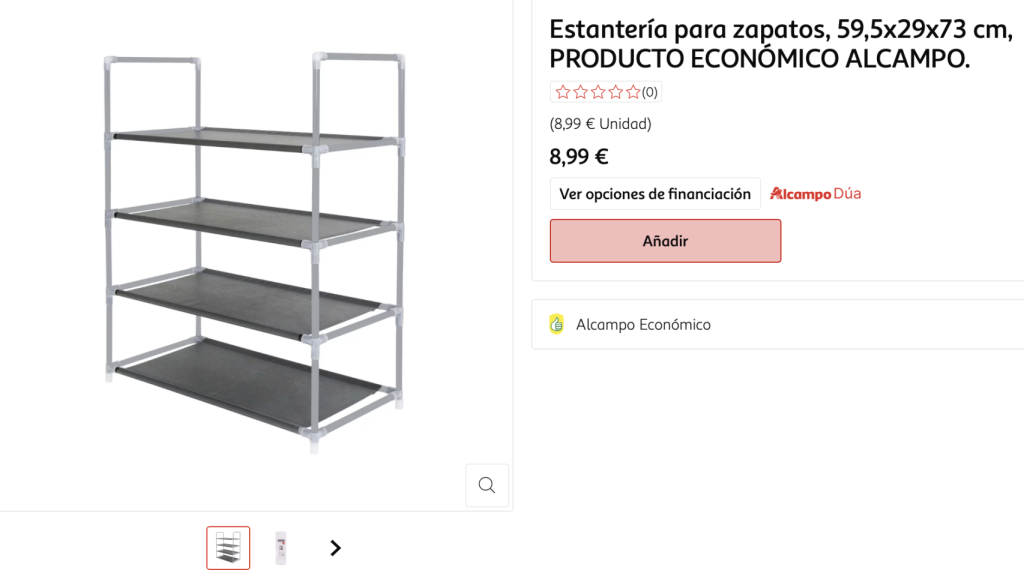Click the image zoom magnifier icon
The width and height of the screenshot is (1024, 576).
click(487, 485)
